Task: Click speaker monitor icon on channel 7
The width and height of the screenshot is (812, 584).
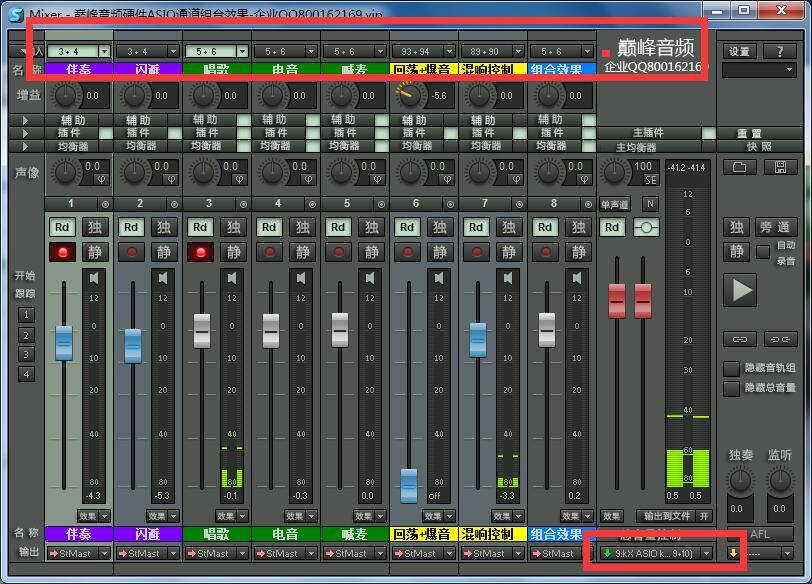Action: point(508,278)
